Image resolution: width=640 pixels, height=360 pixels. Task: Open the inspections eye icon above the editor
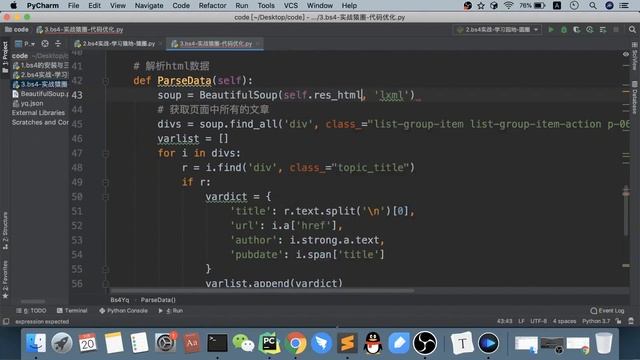coord(626,54)
